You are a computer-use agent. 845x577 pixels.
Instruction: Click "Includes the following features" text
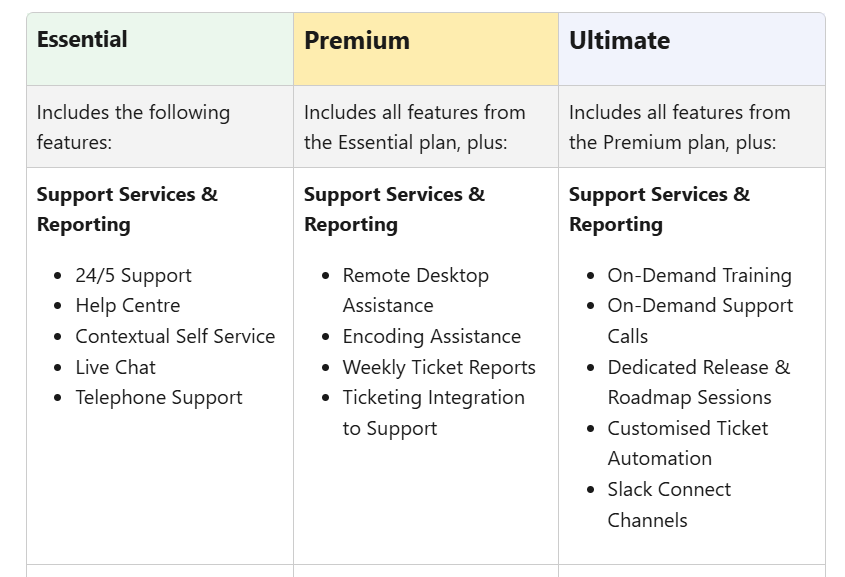coord(133,127)
